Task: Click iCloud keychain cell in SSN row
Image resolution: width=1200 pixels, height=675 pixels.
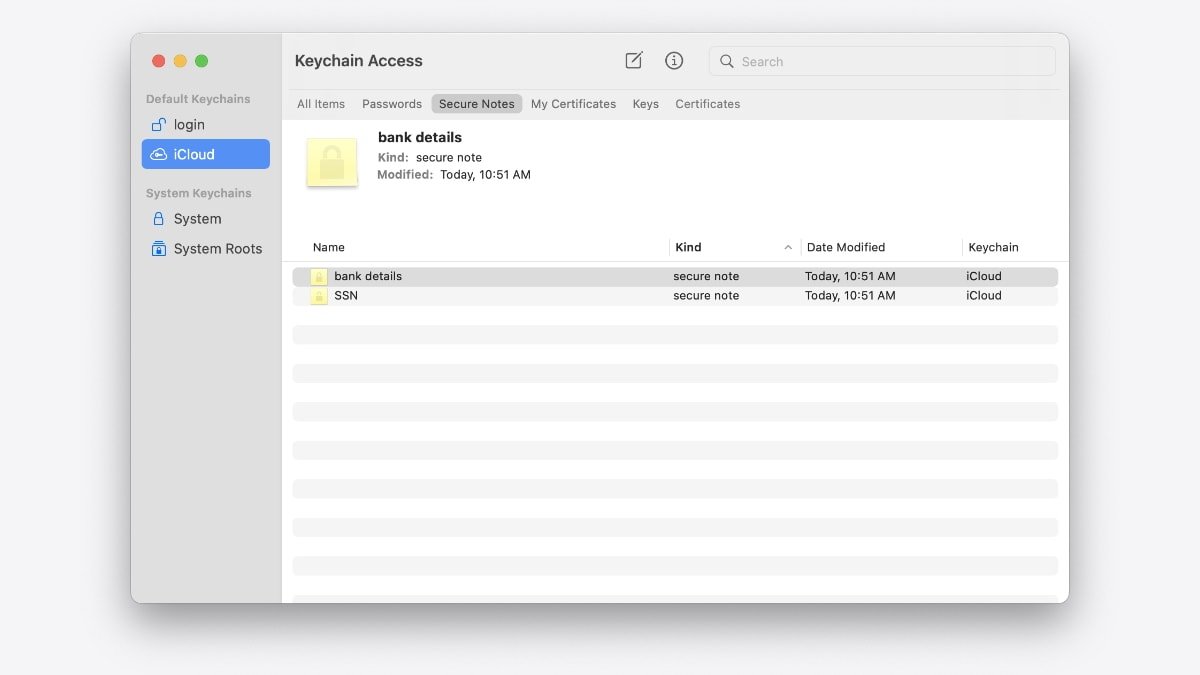Action: click(x=984, y=296)
